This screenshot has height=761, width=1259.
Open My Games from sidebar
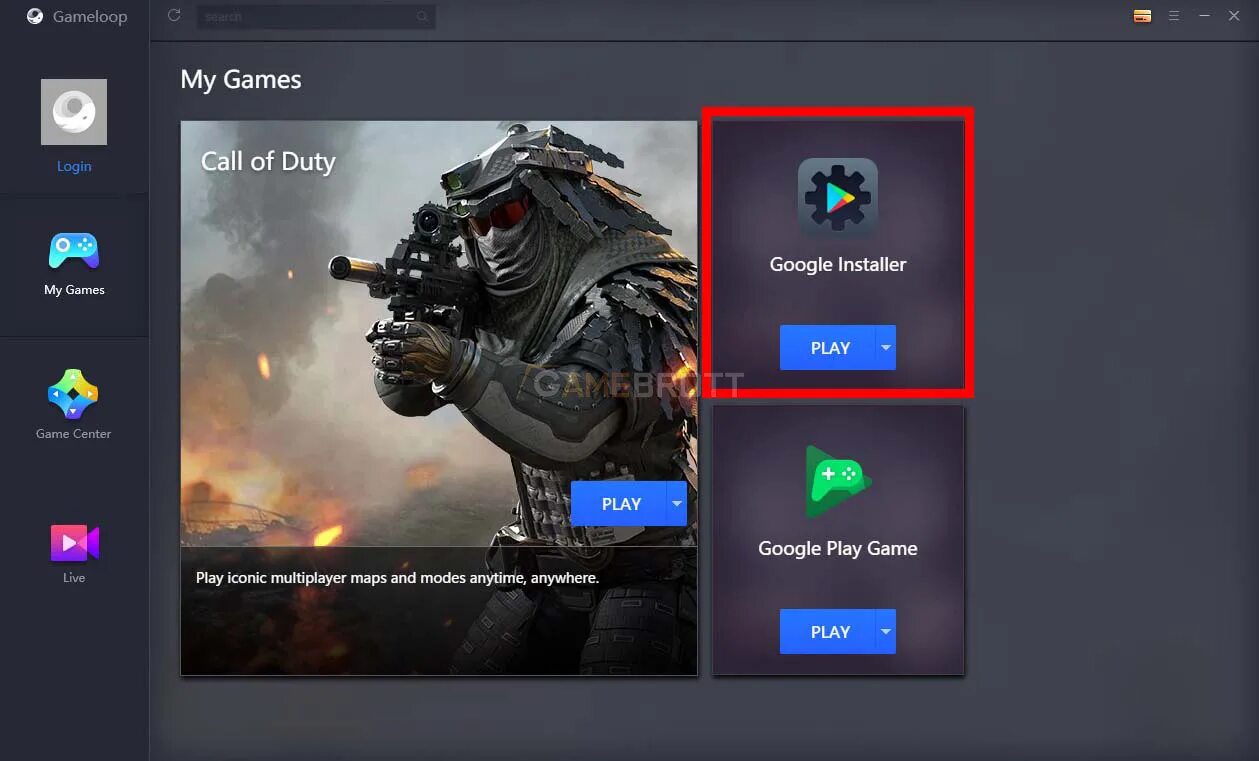tap(74, 264)
